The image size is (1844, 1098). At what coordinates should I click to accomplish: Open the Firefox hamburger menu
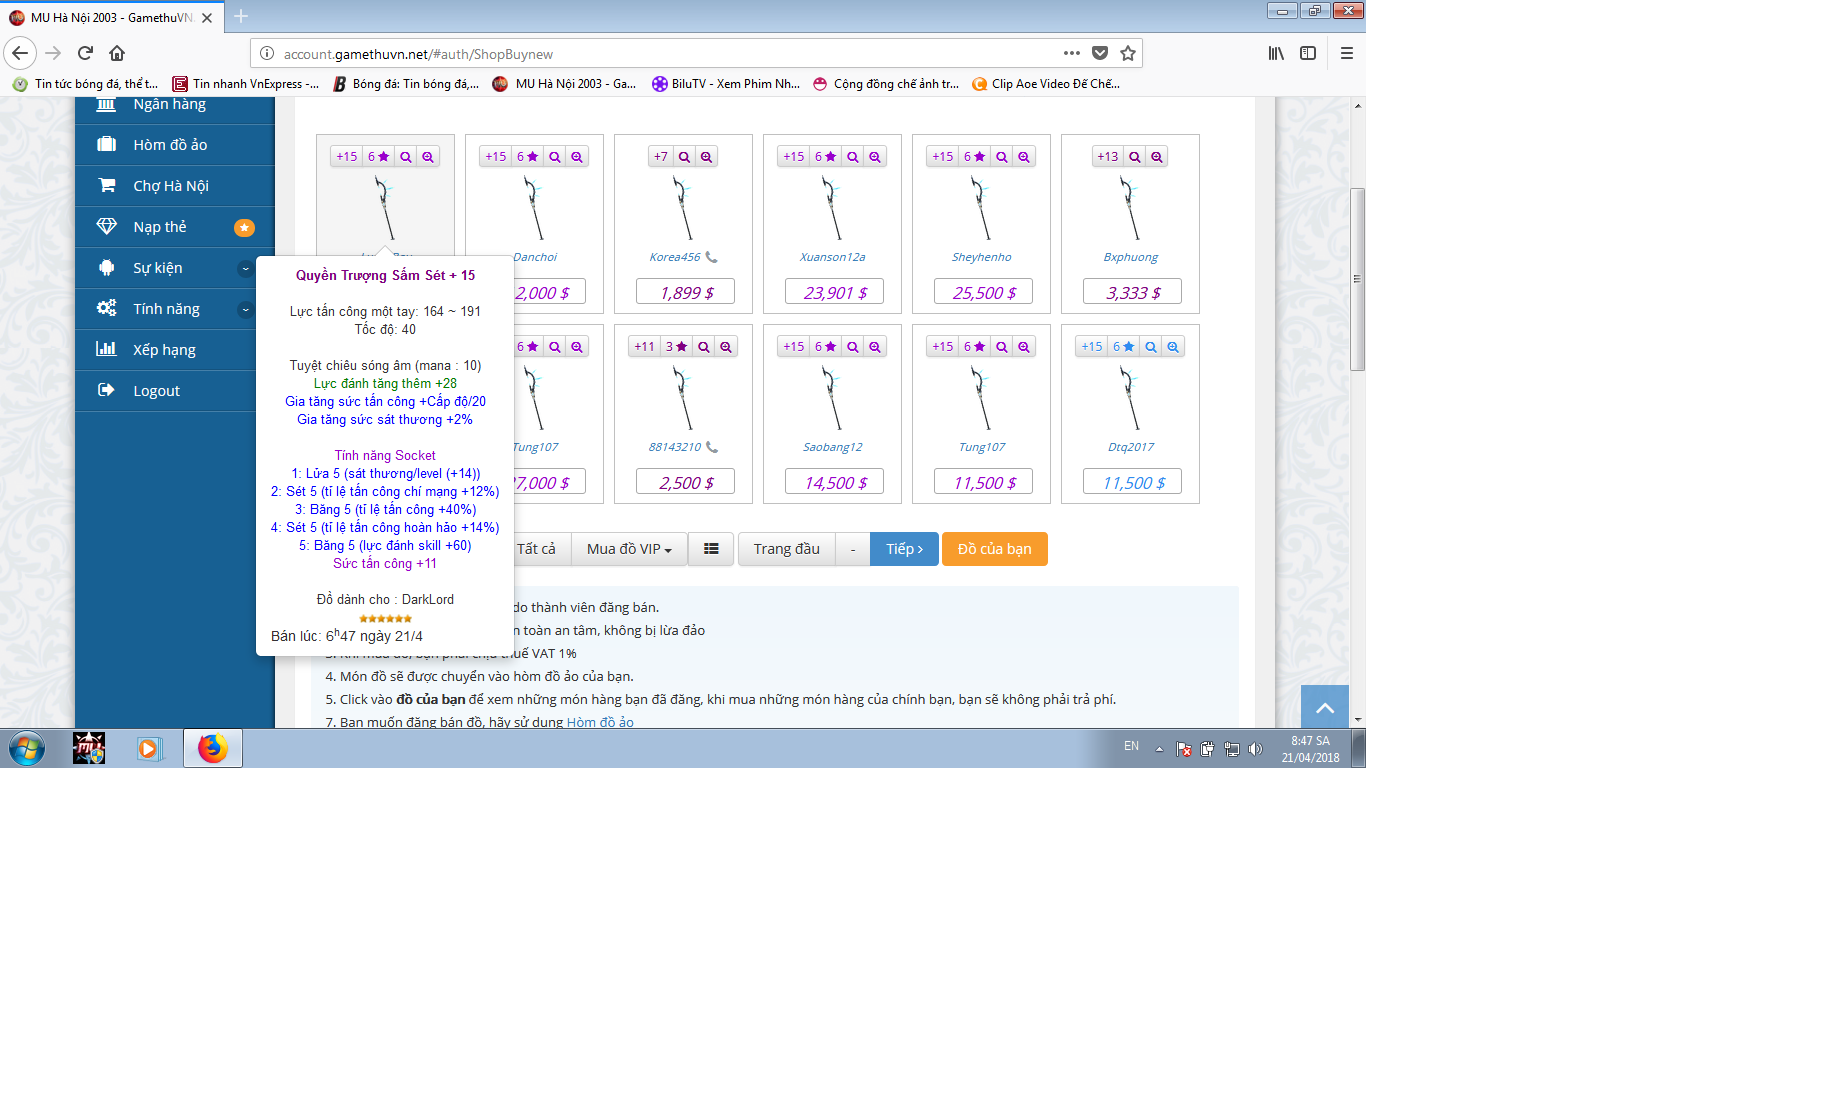pyautogui.click(x=1347, y=53)
